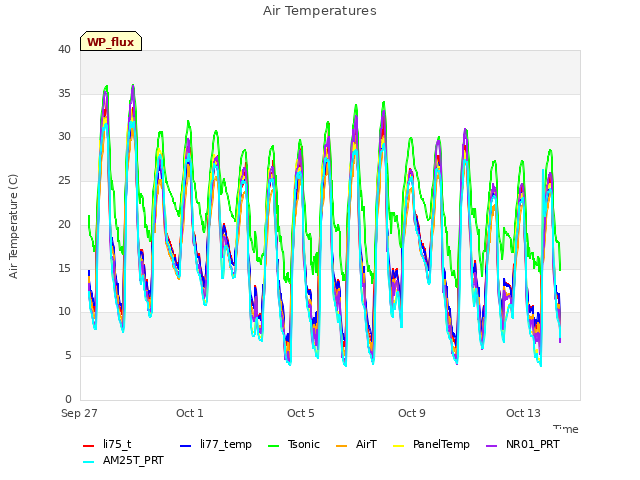
Task: Toggle the NR01_PRT legend entry
Action: point(523,444)
